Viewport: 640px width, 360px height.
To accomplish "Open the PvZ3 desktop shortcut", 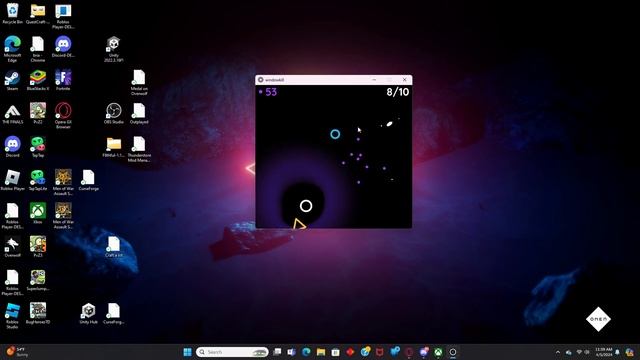I will 38,247.
